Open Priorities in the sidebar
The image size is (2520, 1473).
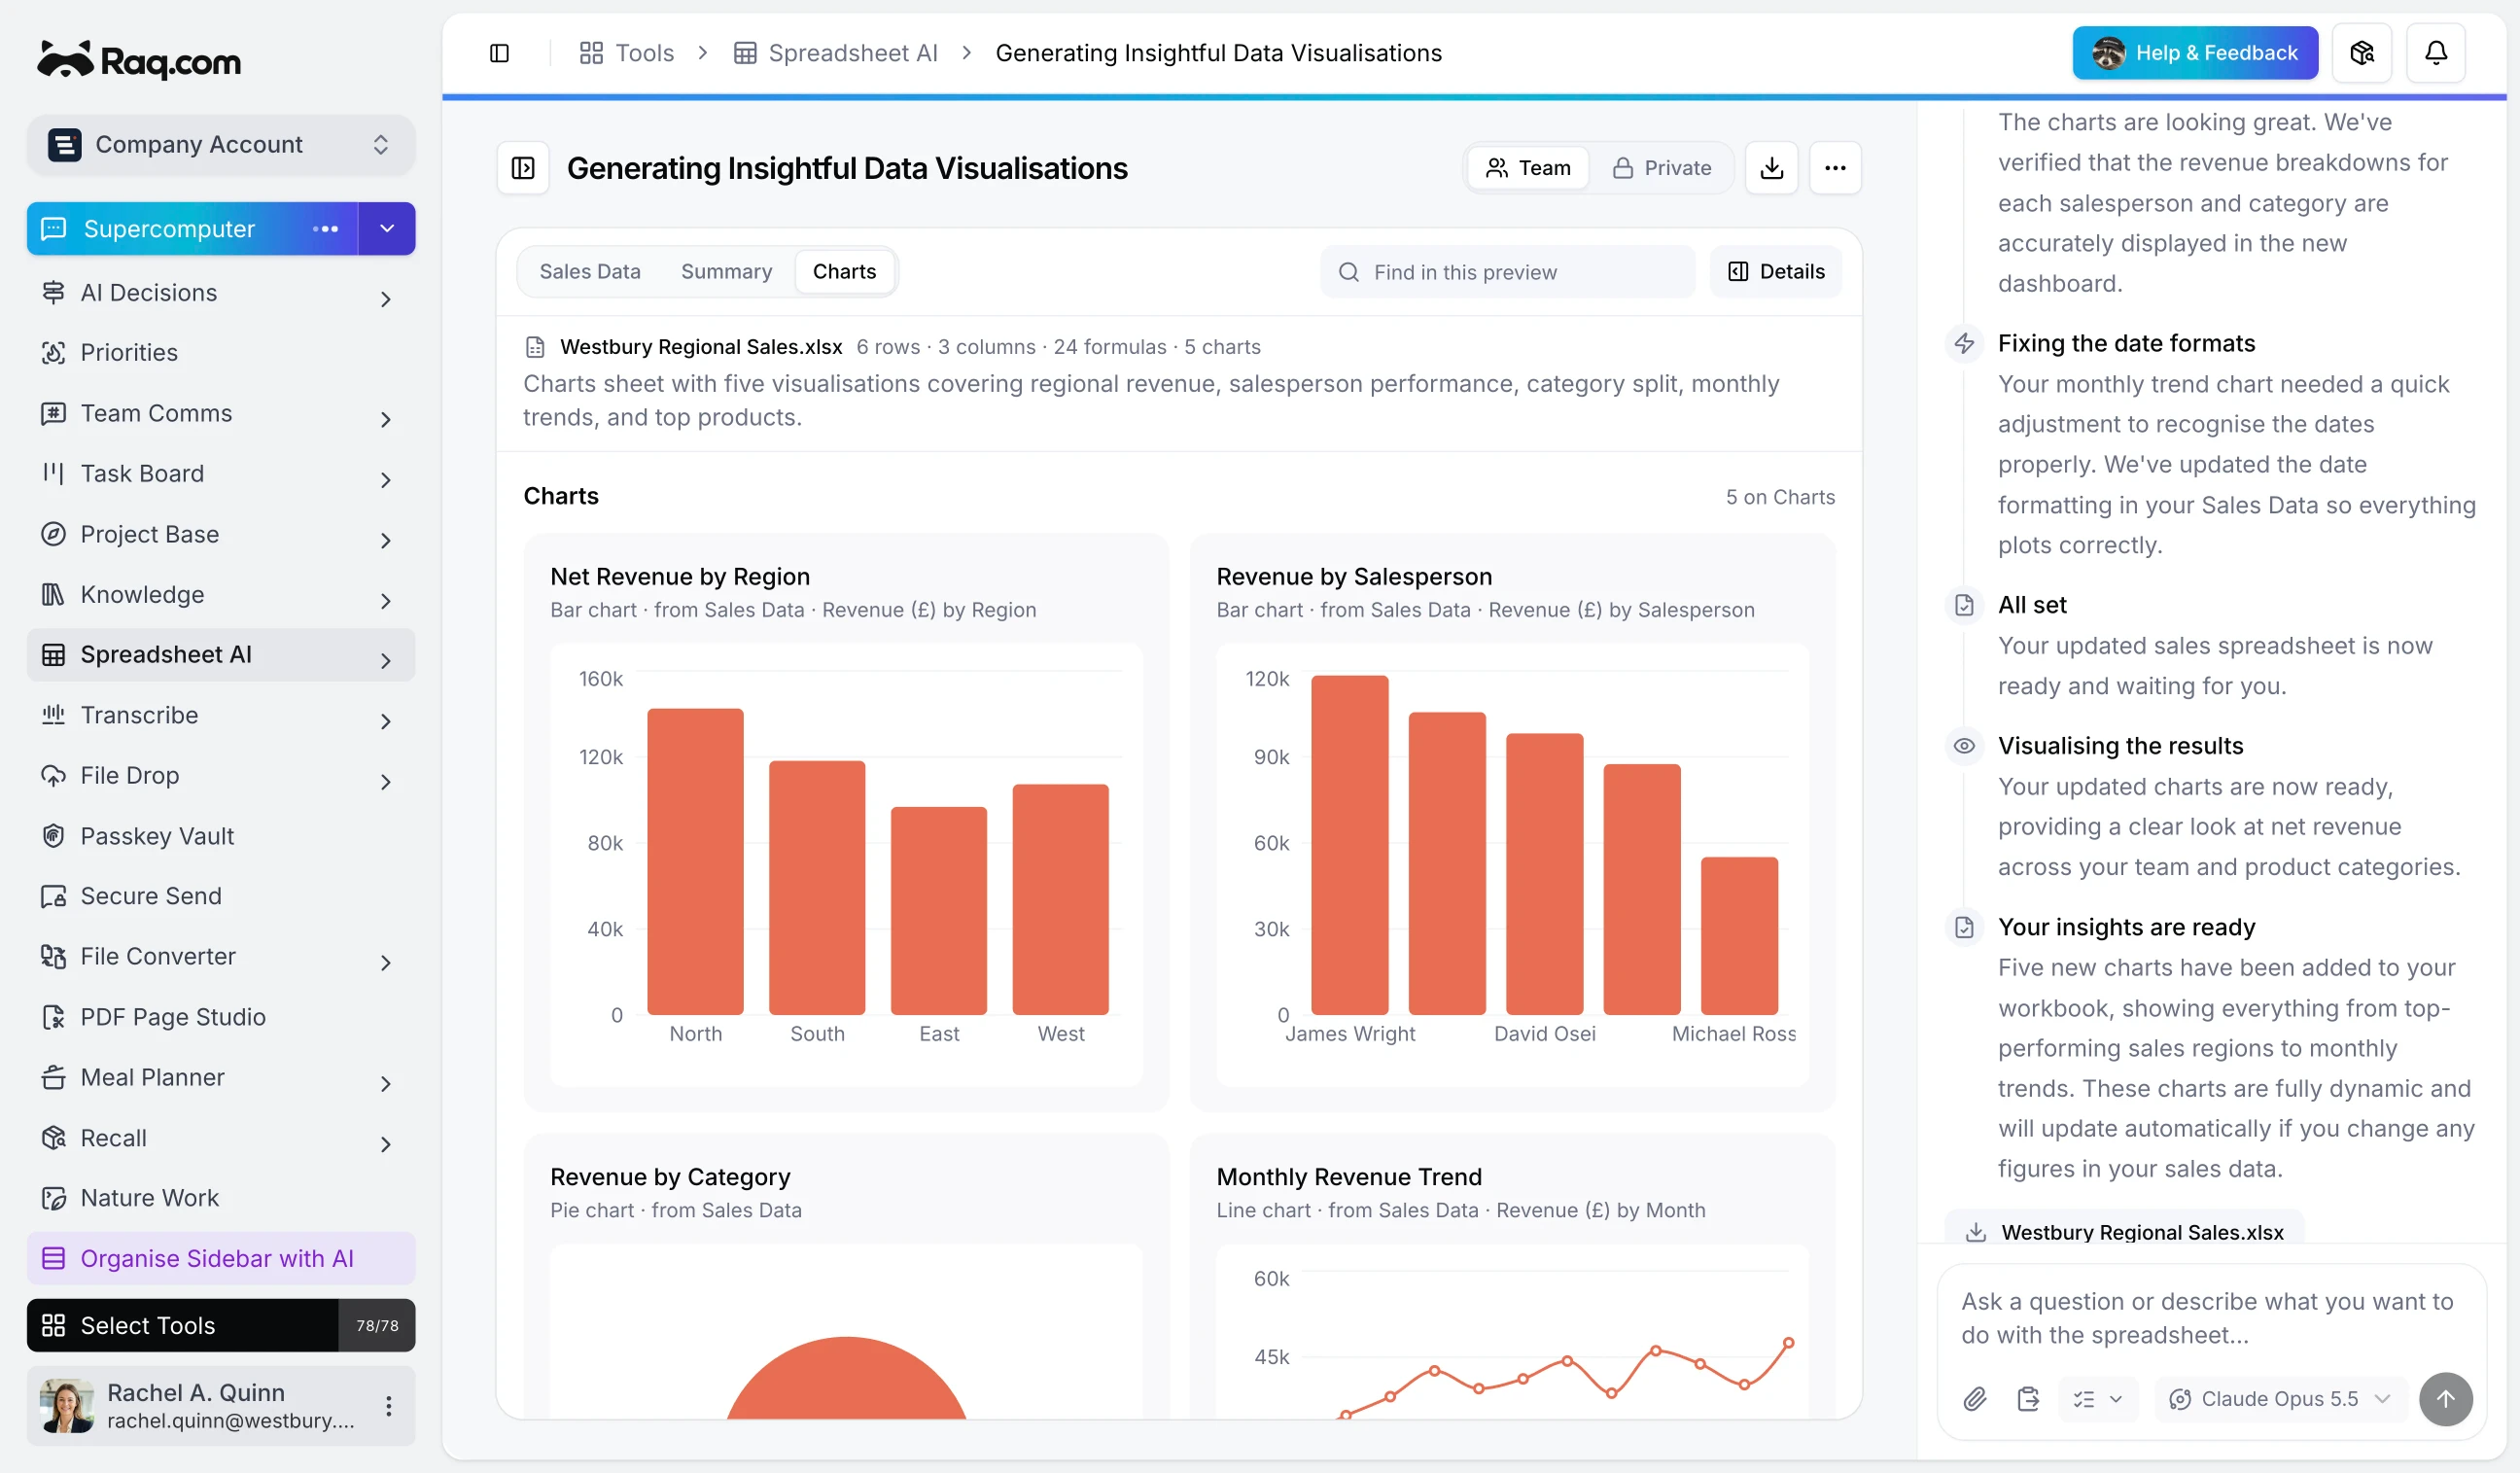221,352
